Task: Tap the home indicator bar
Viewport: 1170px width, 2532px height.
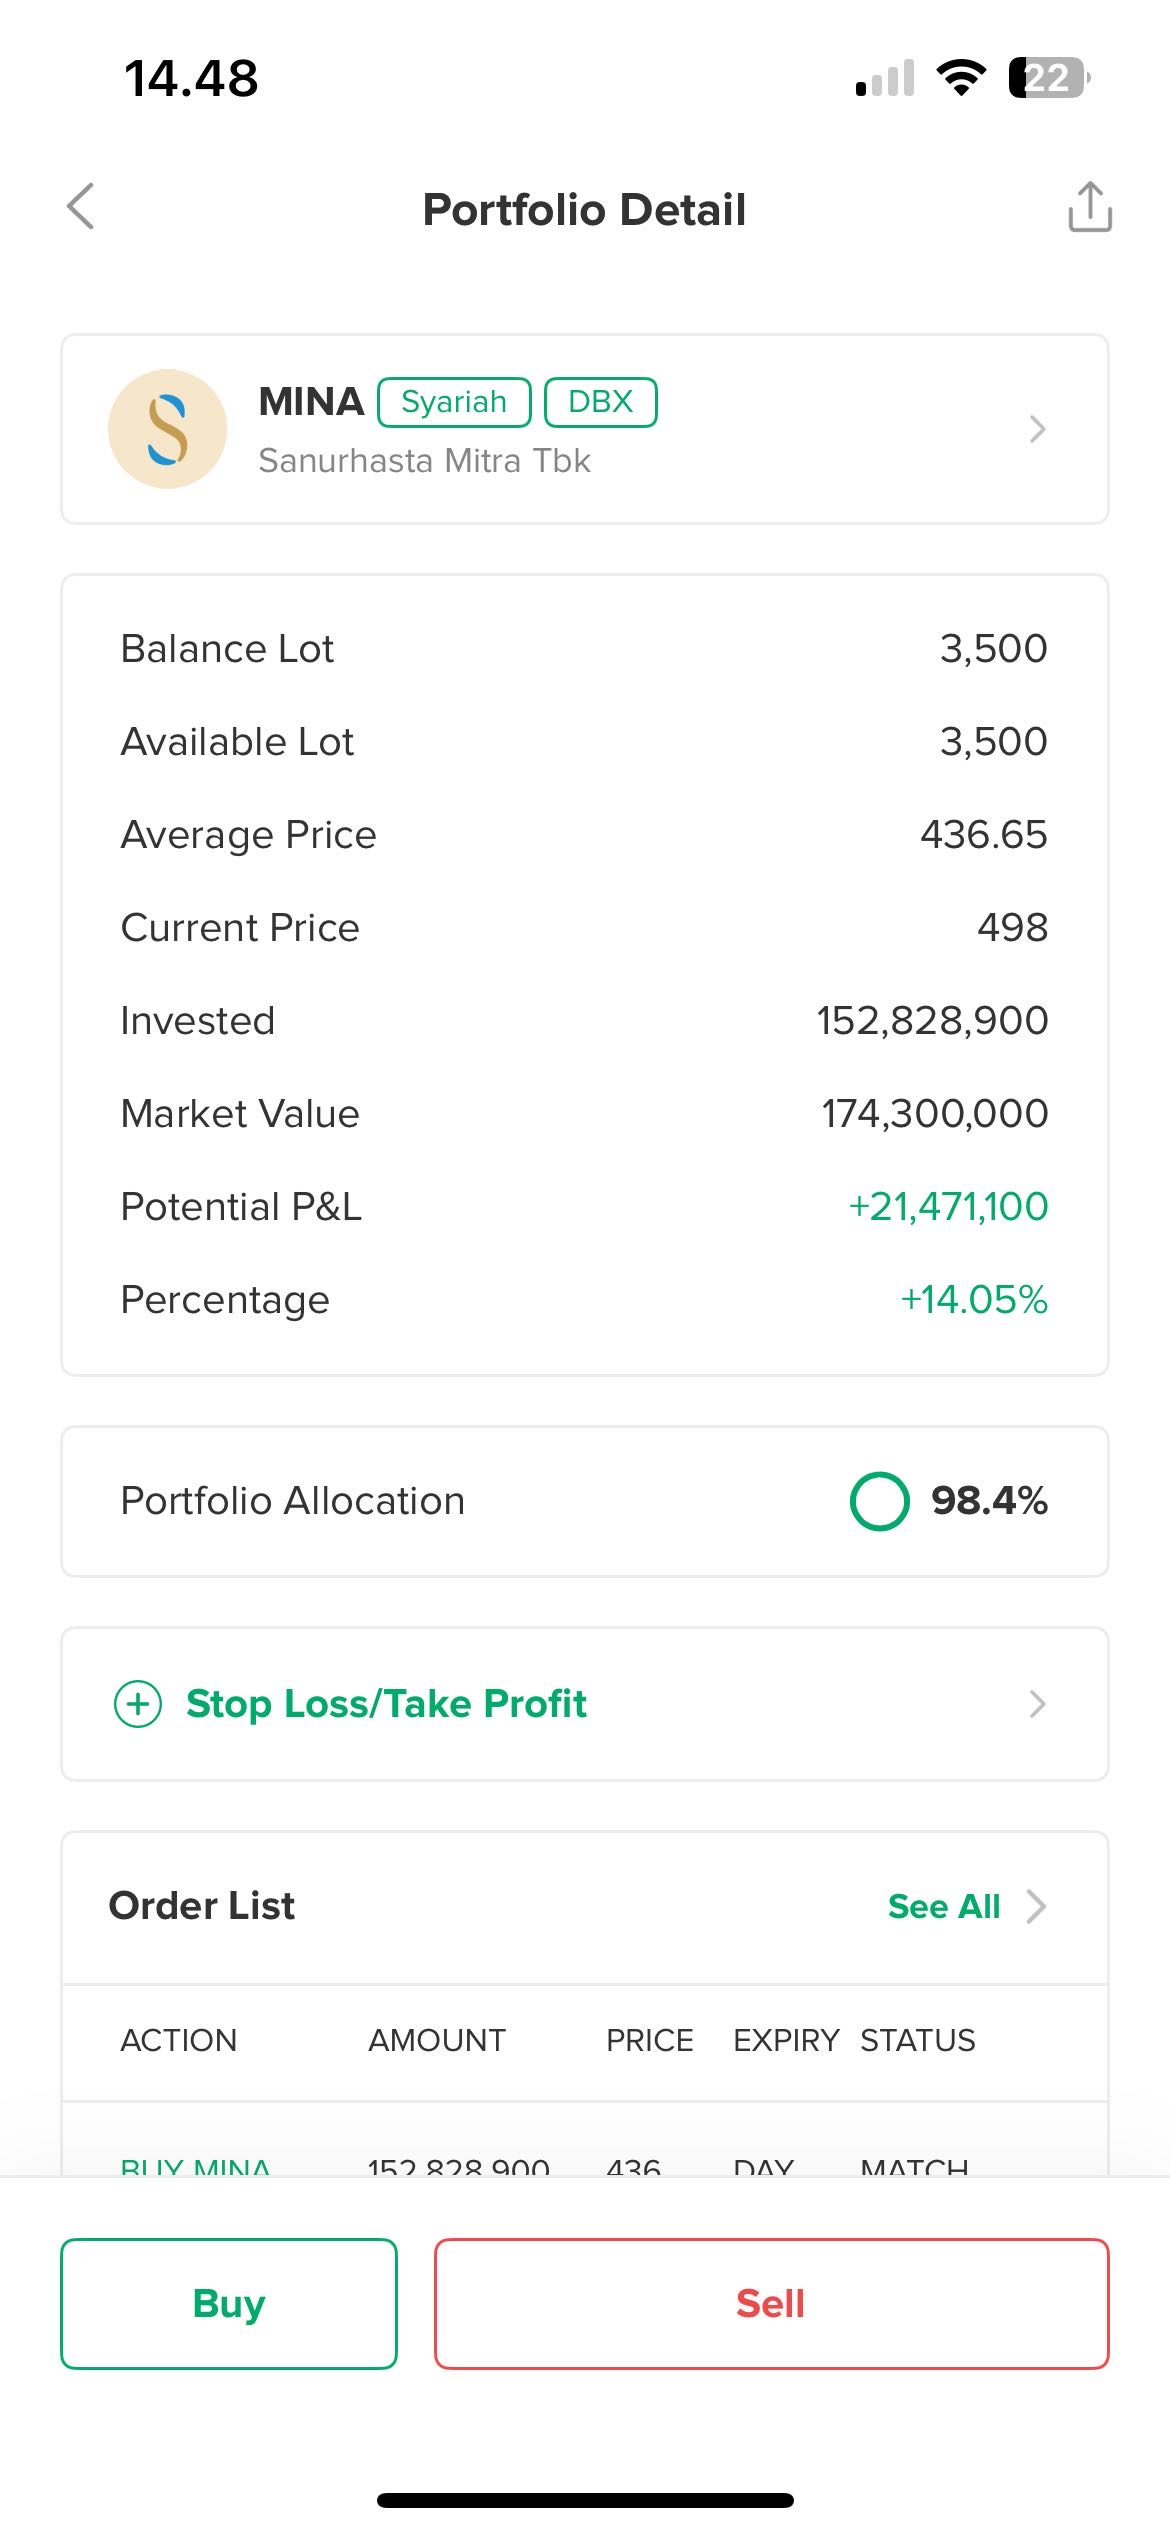Action: (x=585, y=2500)
